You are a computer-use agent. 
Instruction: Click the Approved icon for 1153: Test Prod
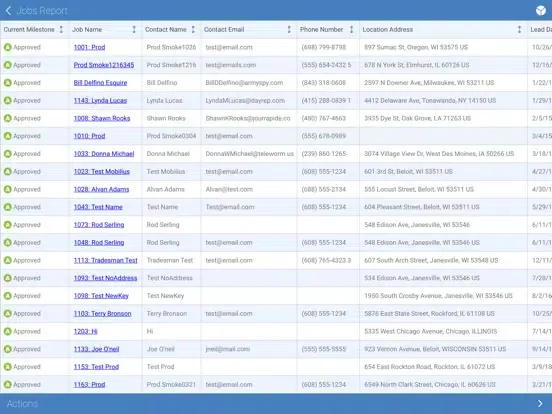(x=8, y=367)
